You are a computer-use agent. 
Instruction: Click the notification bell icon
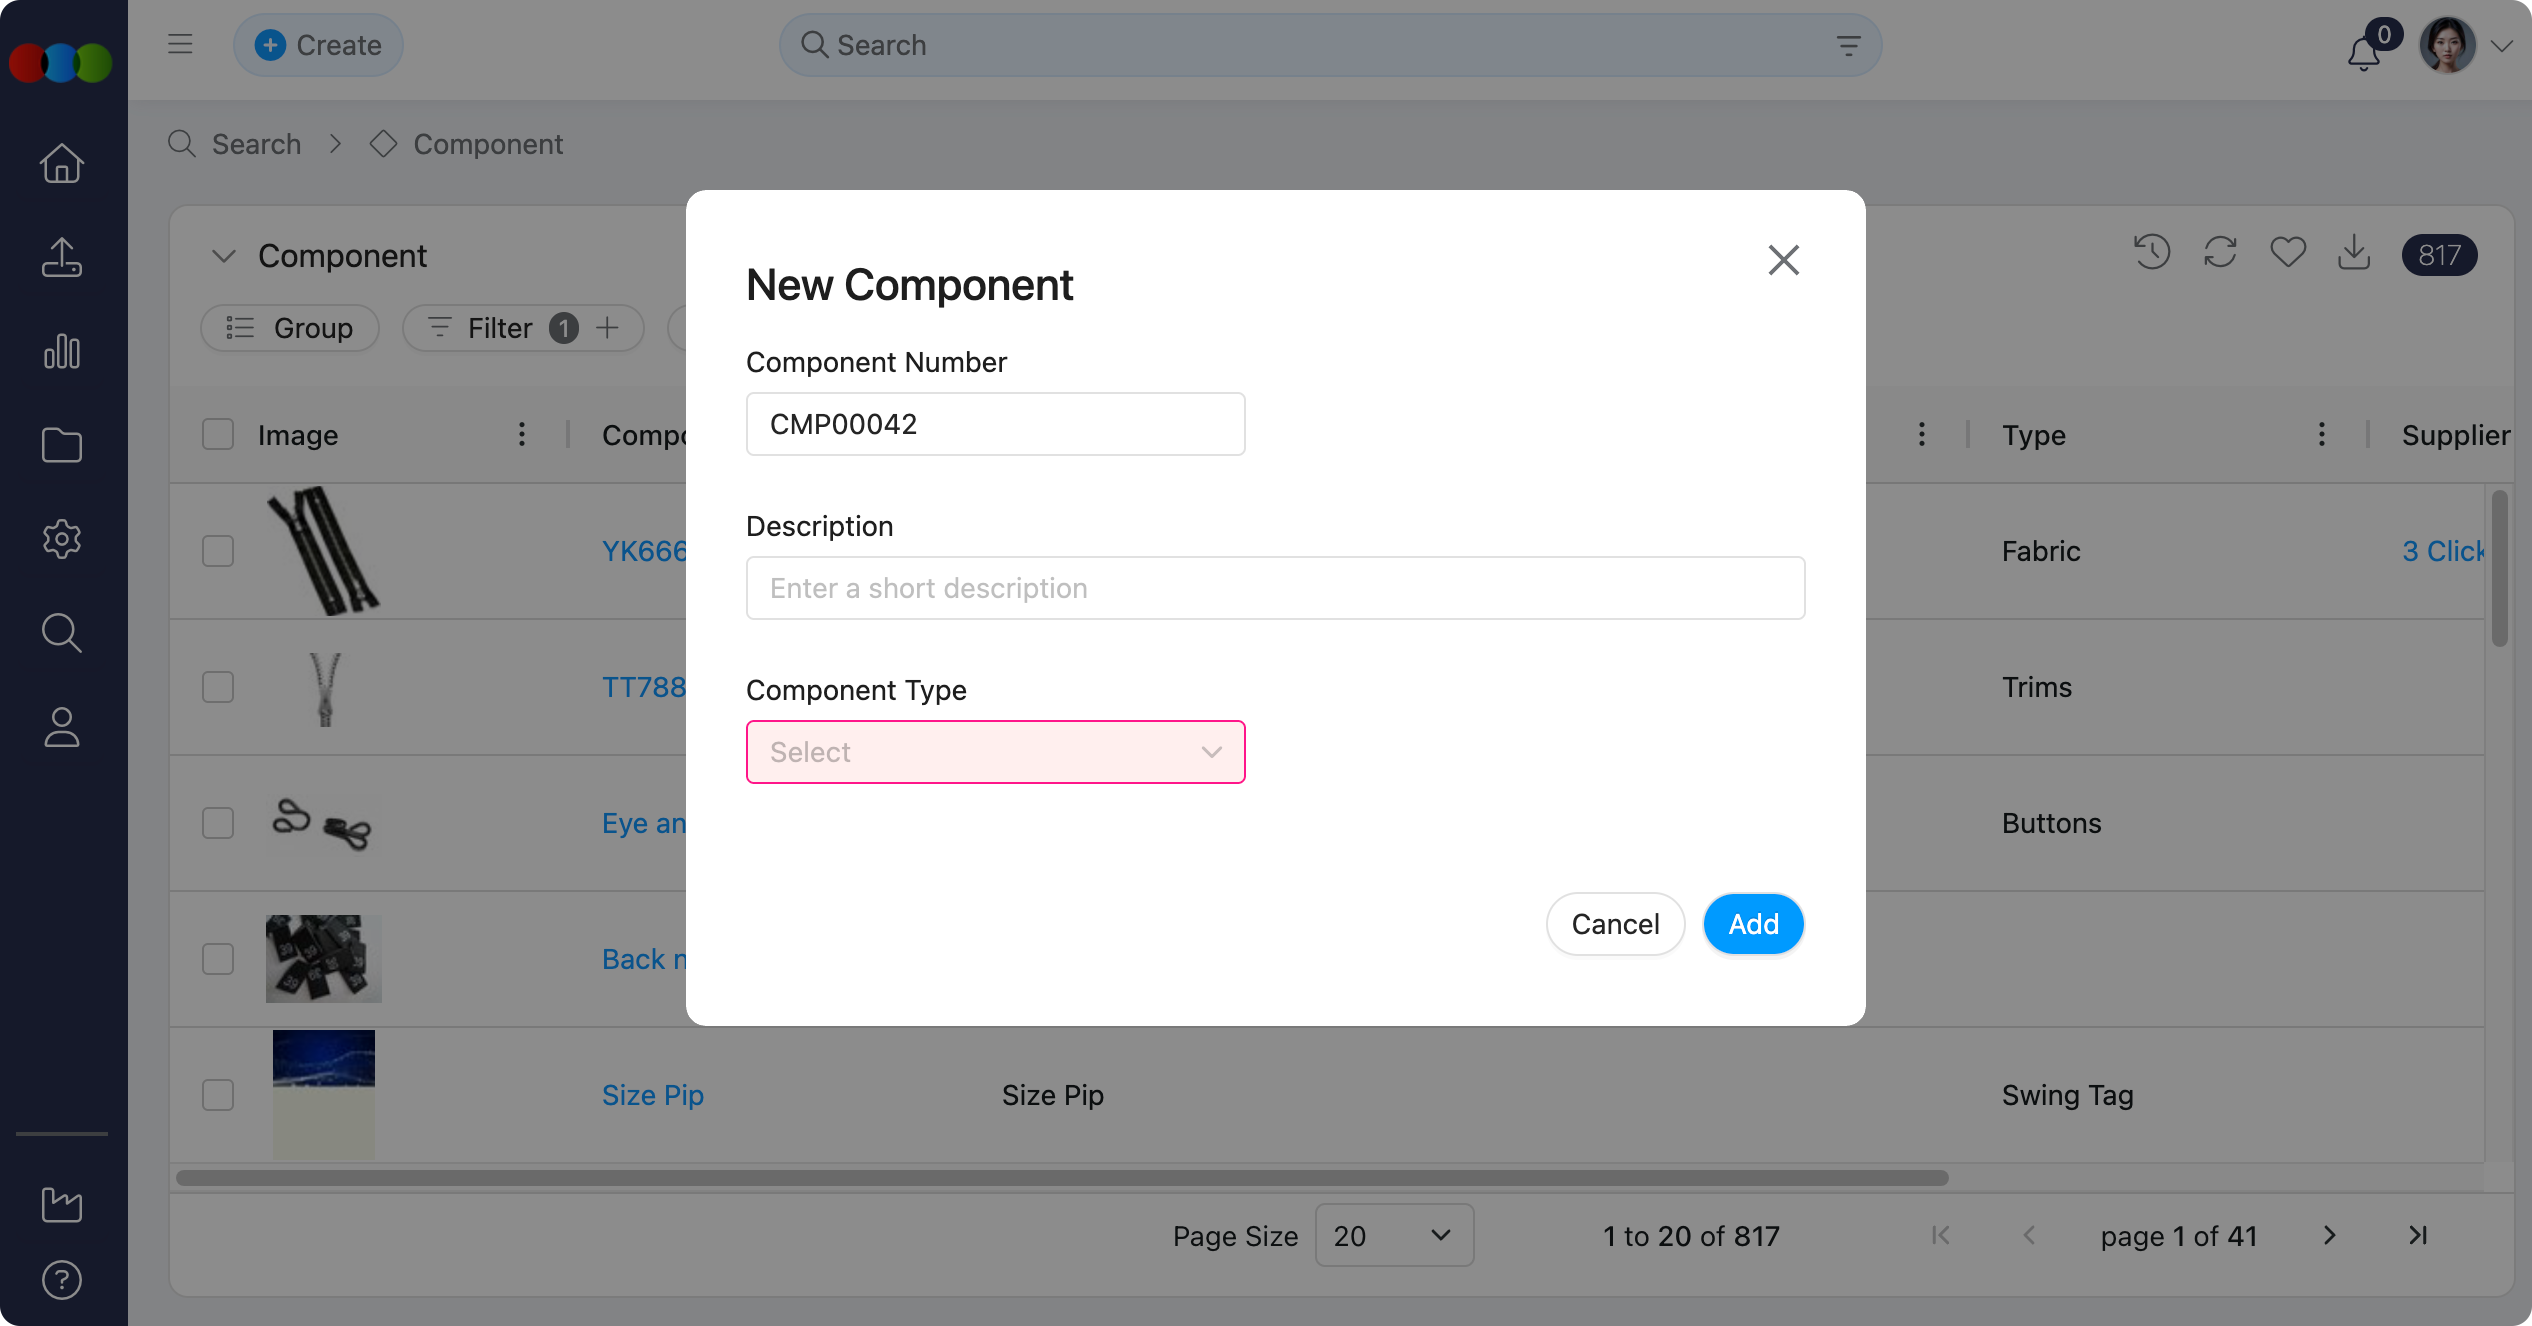pos(2364,52)
